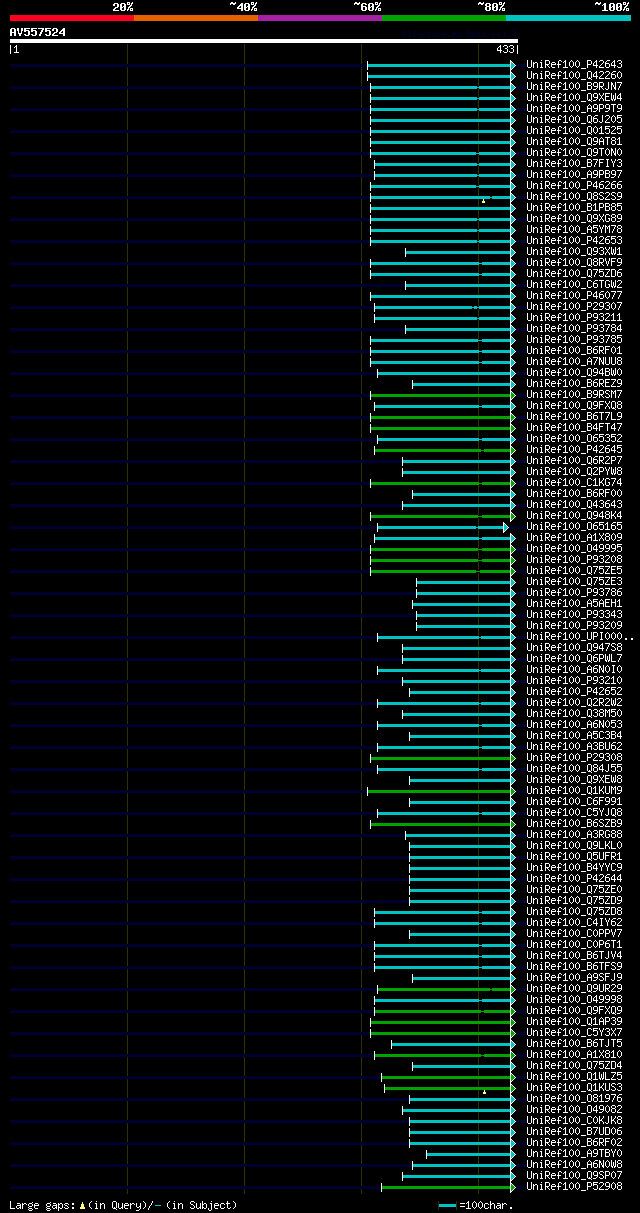The image size is (640, 1213).
Task: Open hit UniRef100_A9P9T9
Action: [x=574, y=108]
